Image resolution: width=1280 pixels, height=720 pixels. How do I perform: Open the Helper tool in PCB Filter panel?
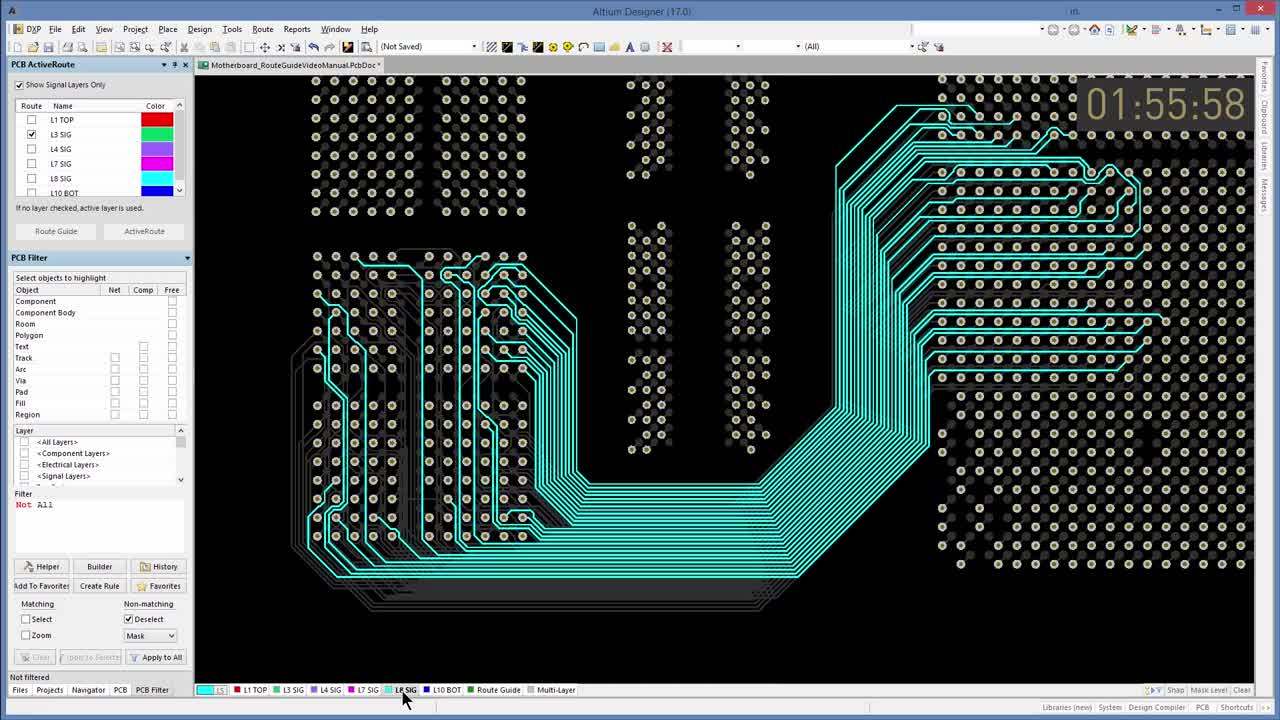pos(41,566)
